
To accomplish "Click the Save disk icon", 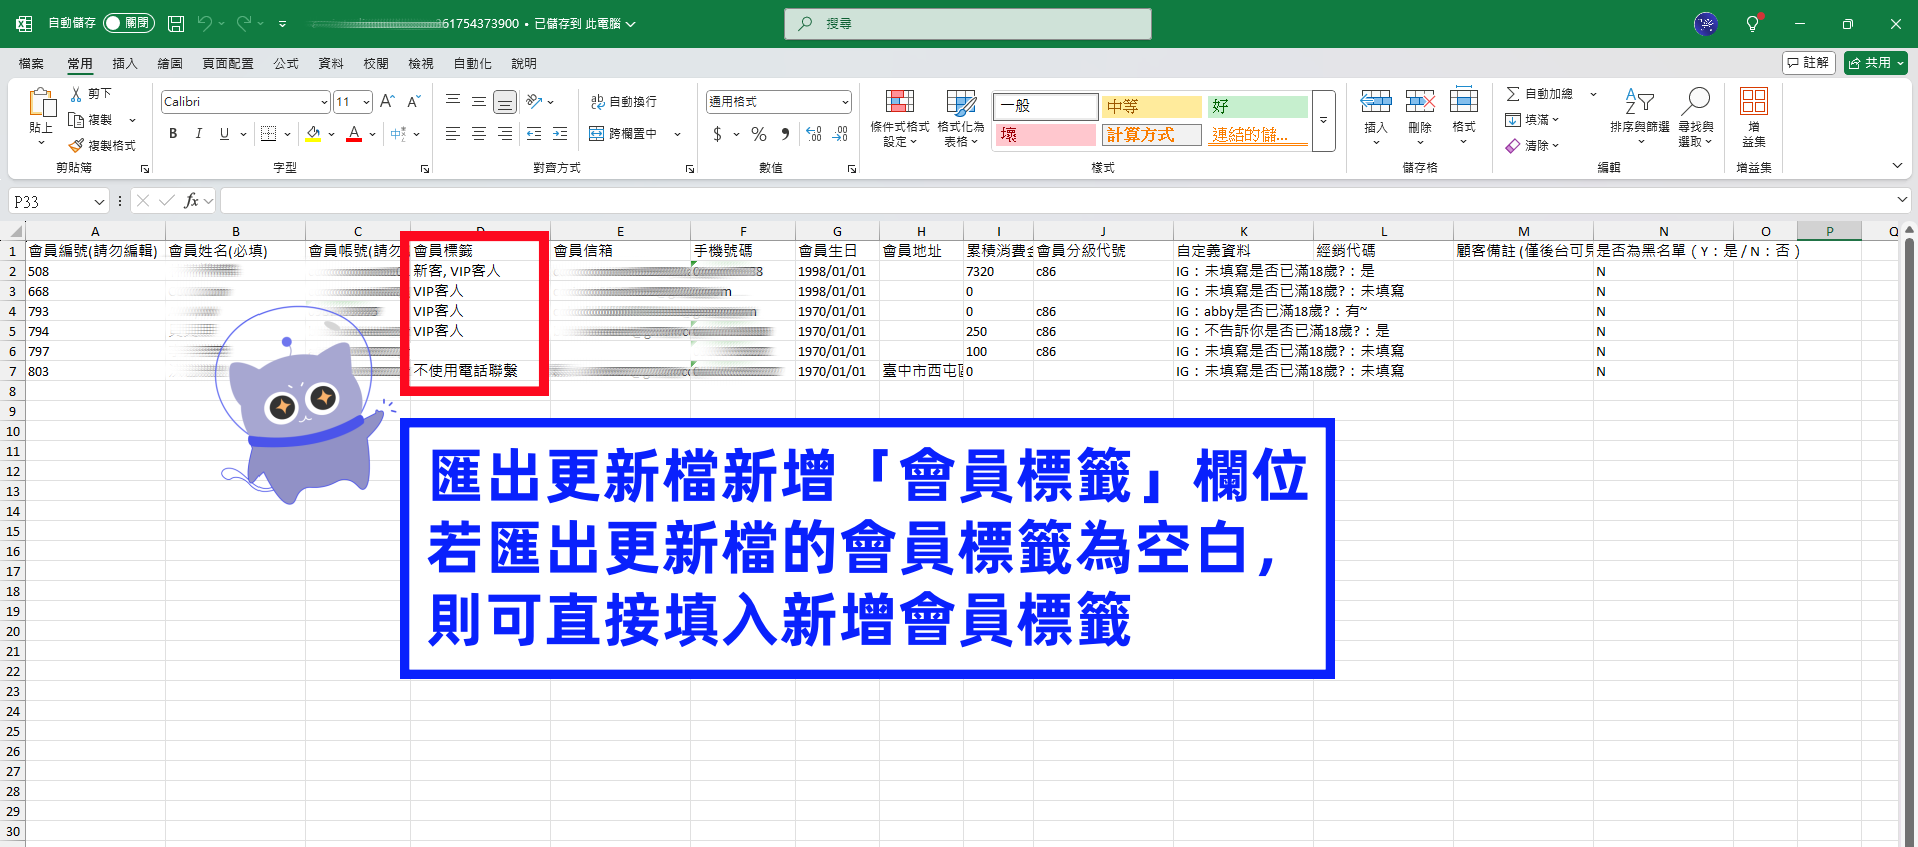I will (176, 23).
